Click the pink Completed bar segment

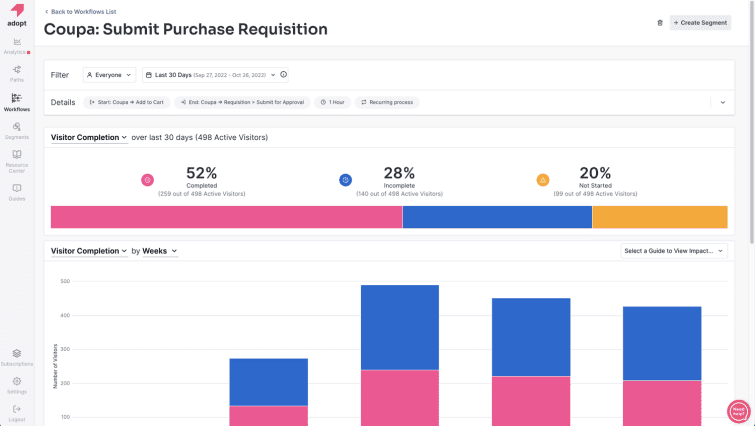226,217
